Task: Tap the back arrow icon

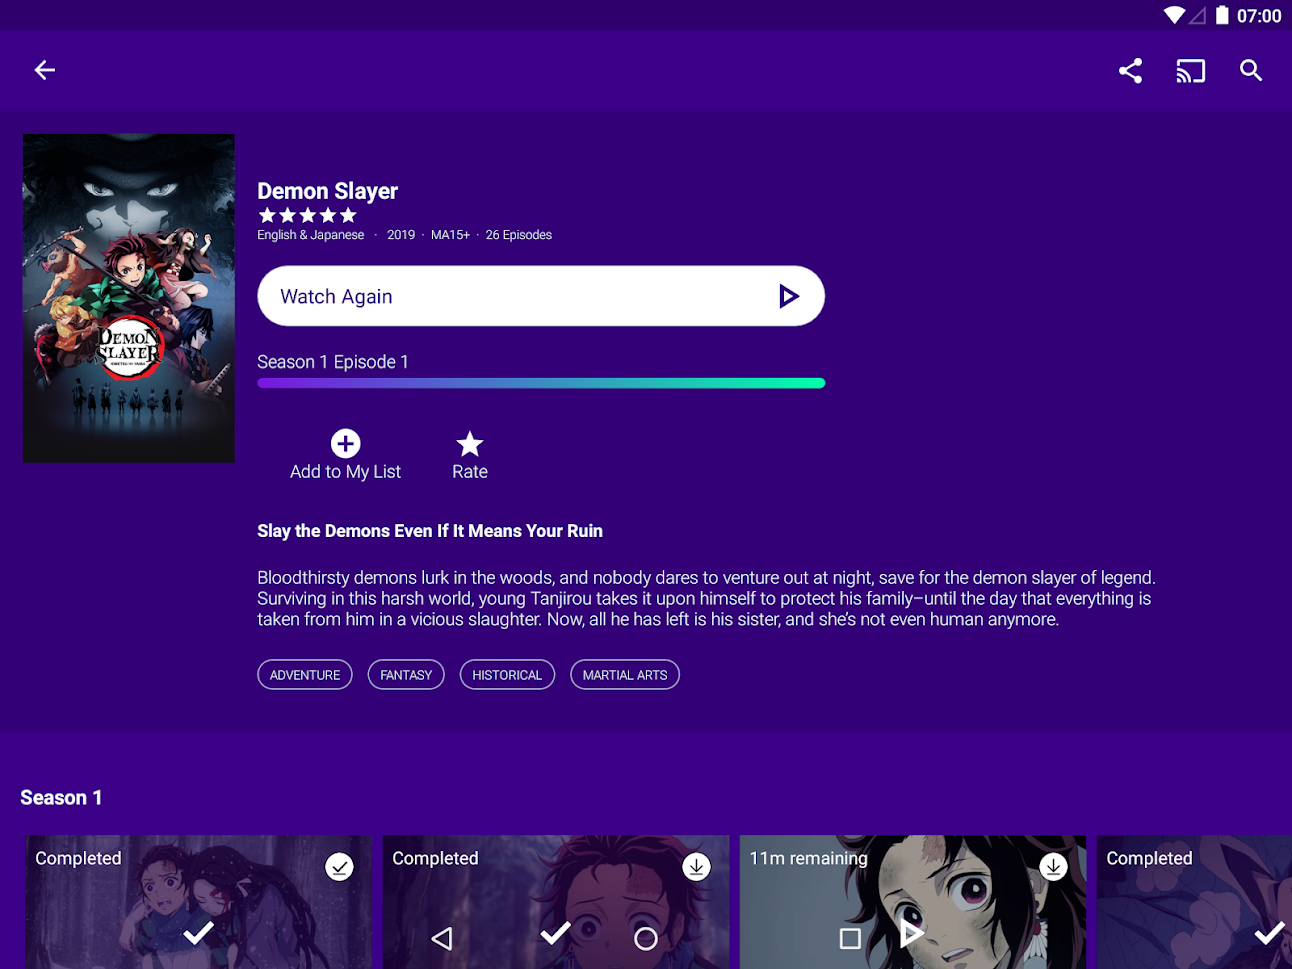Action: coord(45,70)
